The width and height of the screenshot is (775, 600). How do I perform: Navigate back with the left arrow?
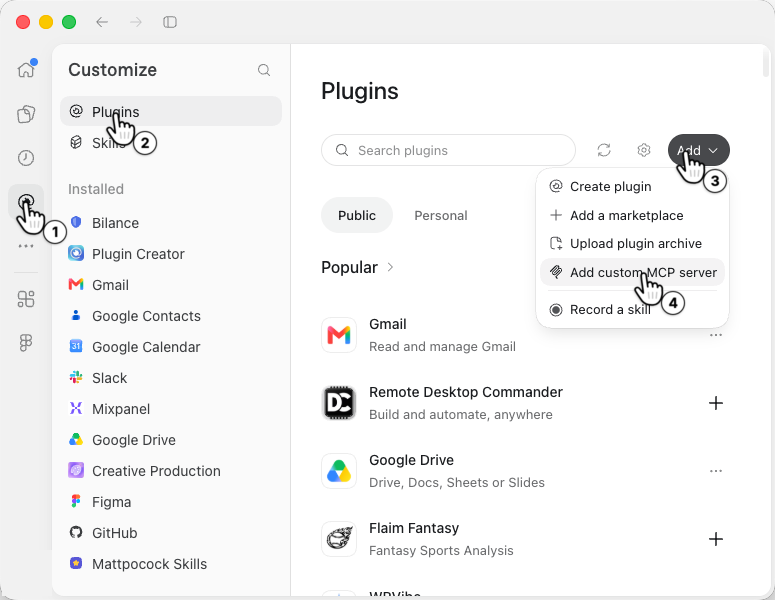(x=102, y=22)
